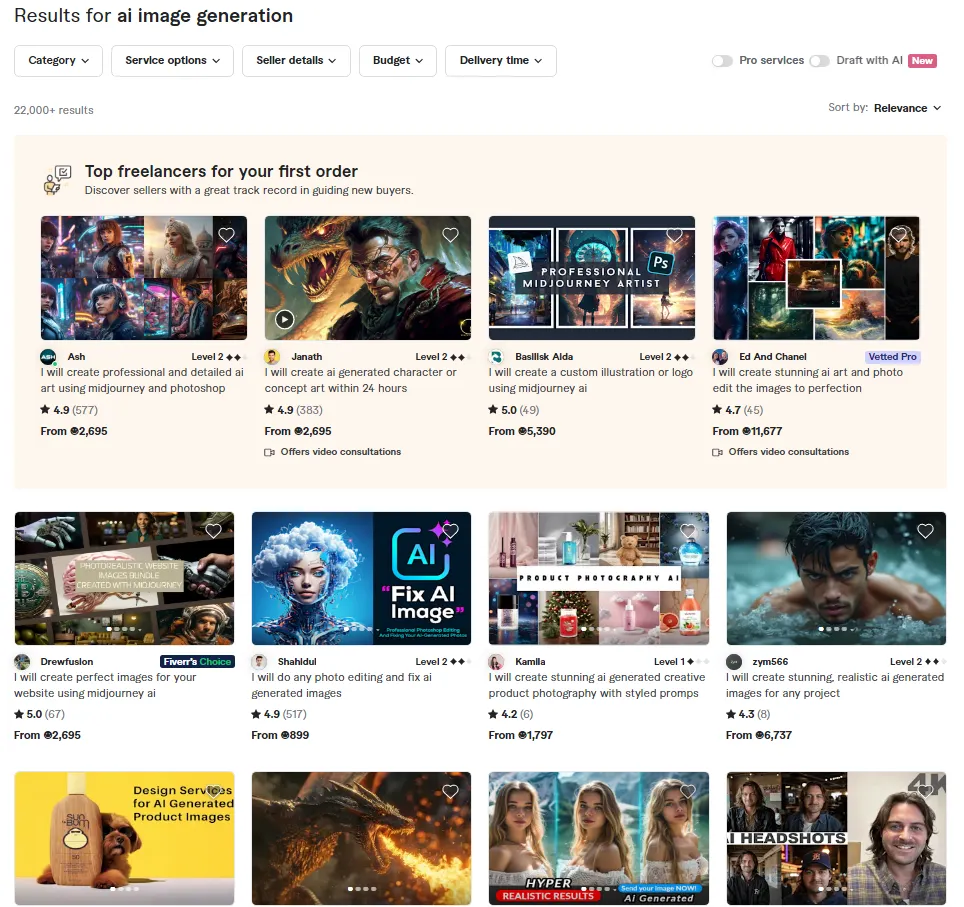Open the AI Headshots gig thumbnail
Viewport: 964px width, 907px height.
click(x=836, y=838)
